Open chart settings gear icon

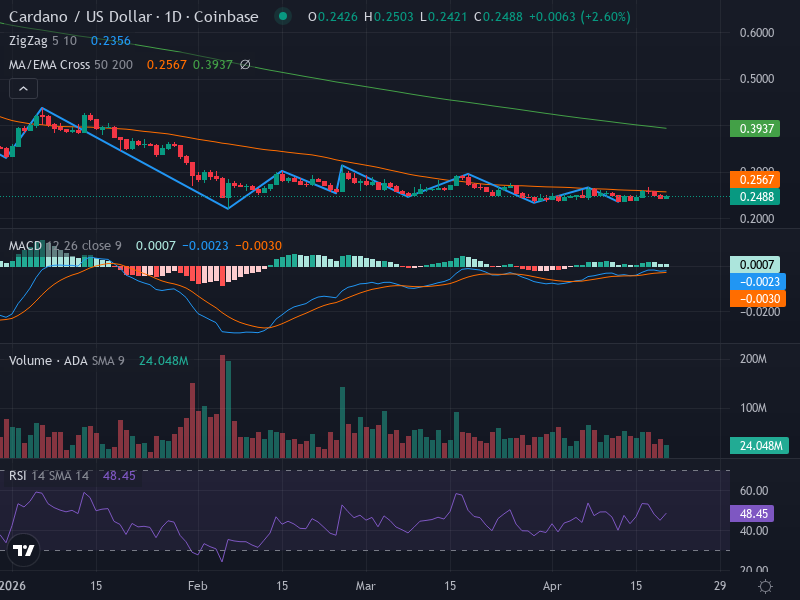click(x=765, y=586)
